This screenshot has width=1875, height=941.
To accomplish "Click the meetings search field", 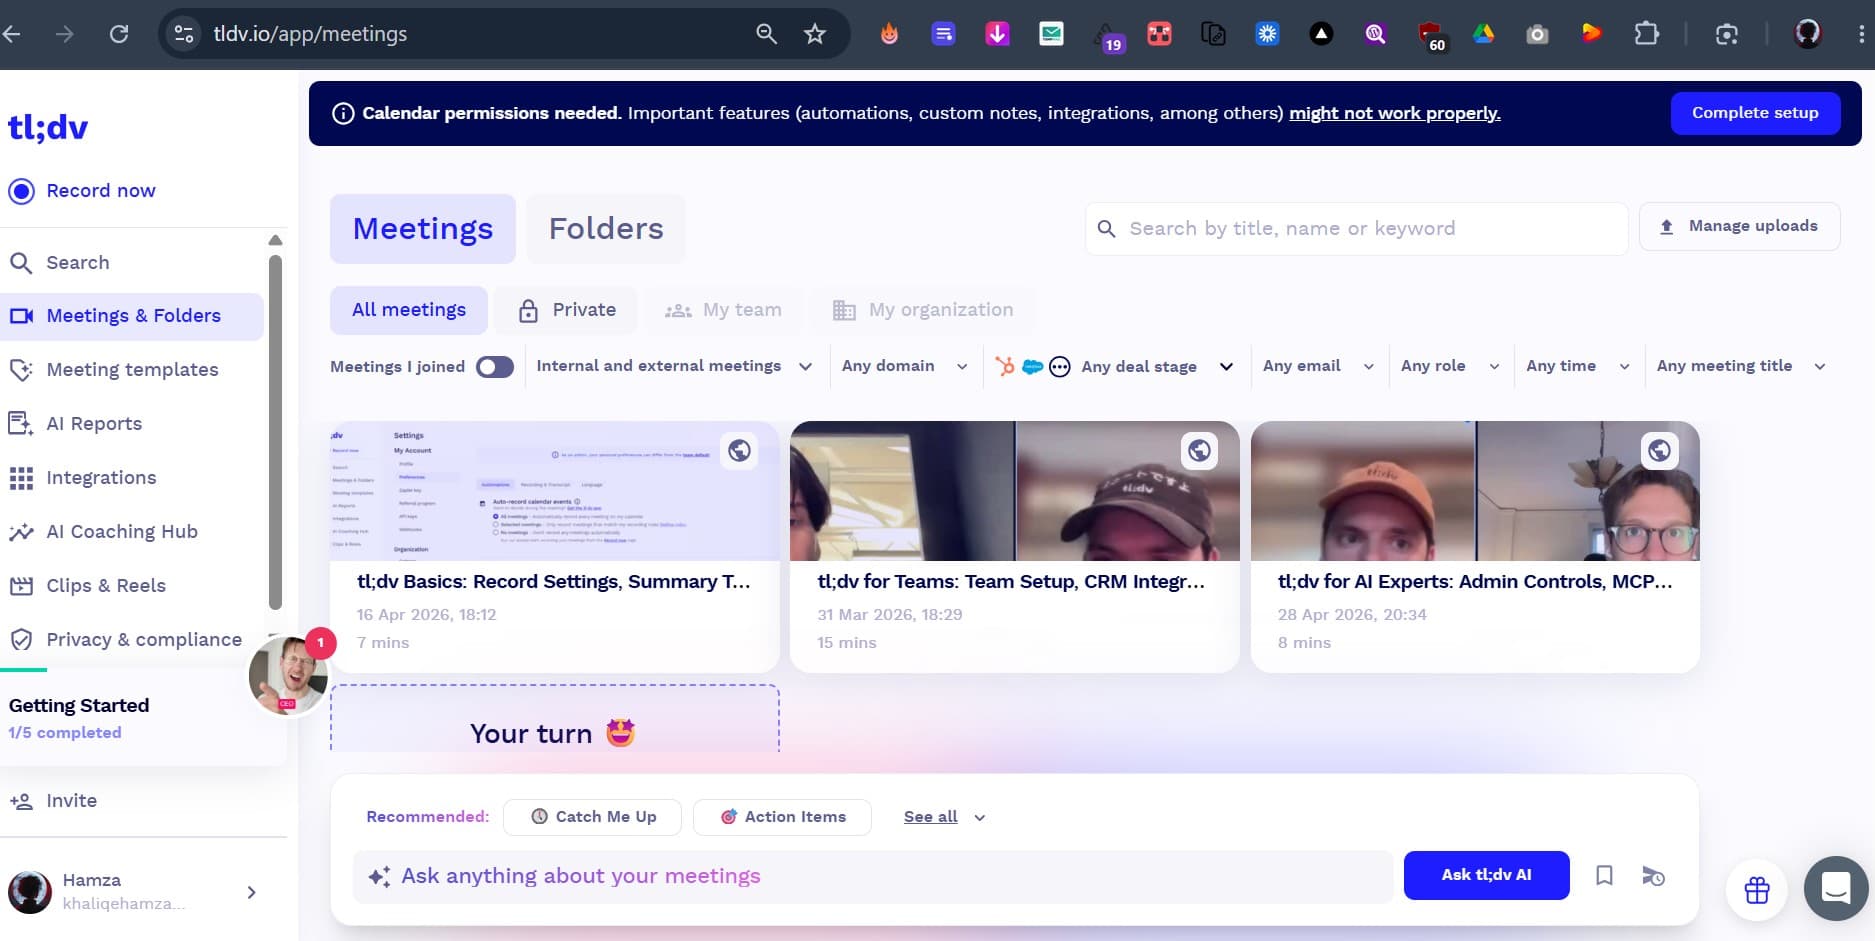I will (1356, 229).
